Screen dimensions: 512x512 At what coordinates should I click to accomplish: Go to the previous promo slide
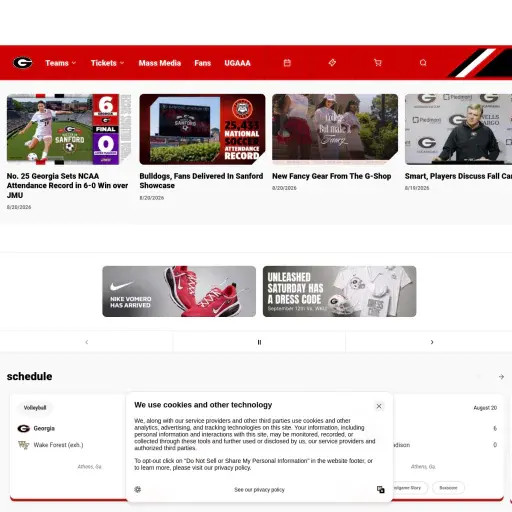[87, 342]
